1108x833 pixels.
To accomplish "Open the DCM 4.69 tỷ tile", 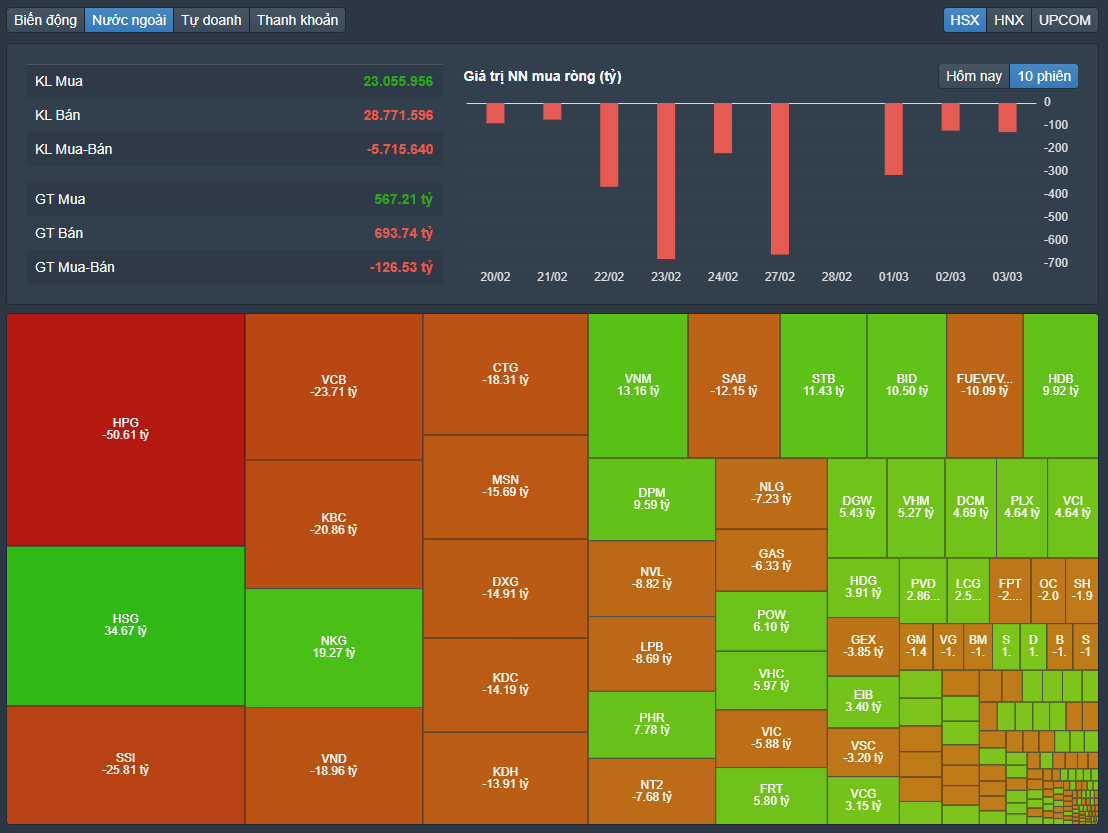I will 970,507.
